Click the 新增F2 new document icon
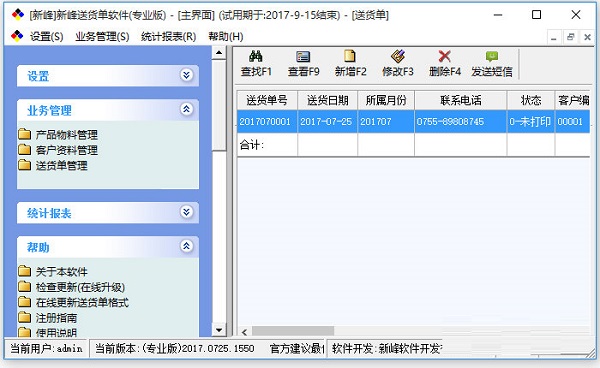Screen dimensions: 600x368 [350, 56]
